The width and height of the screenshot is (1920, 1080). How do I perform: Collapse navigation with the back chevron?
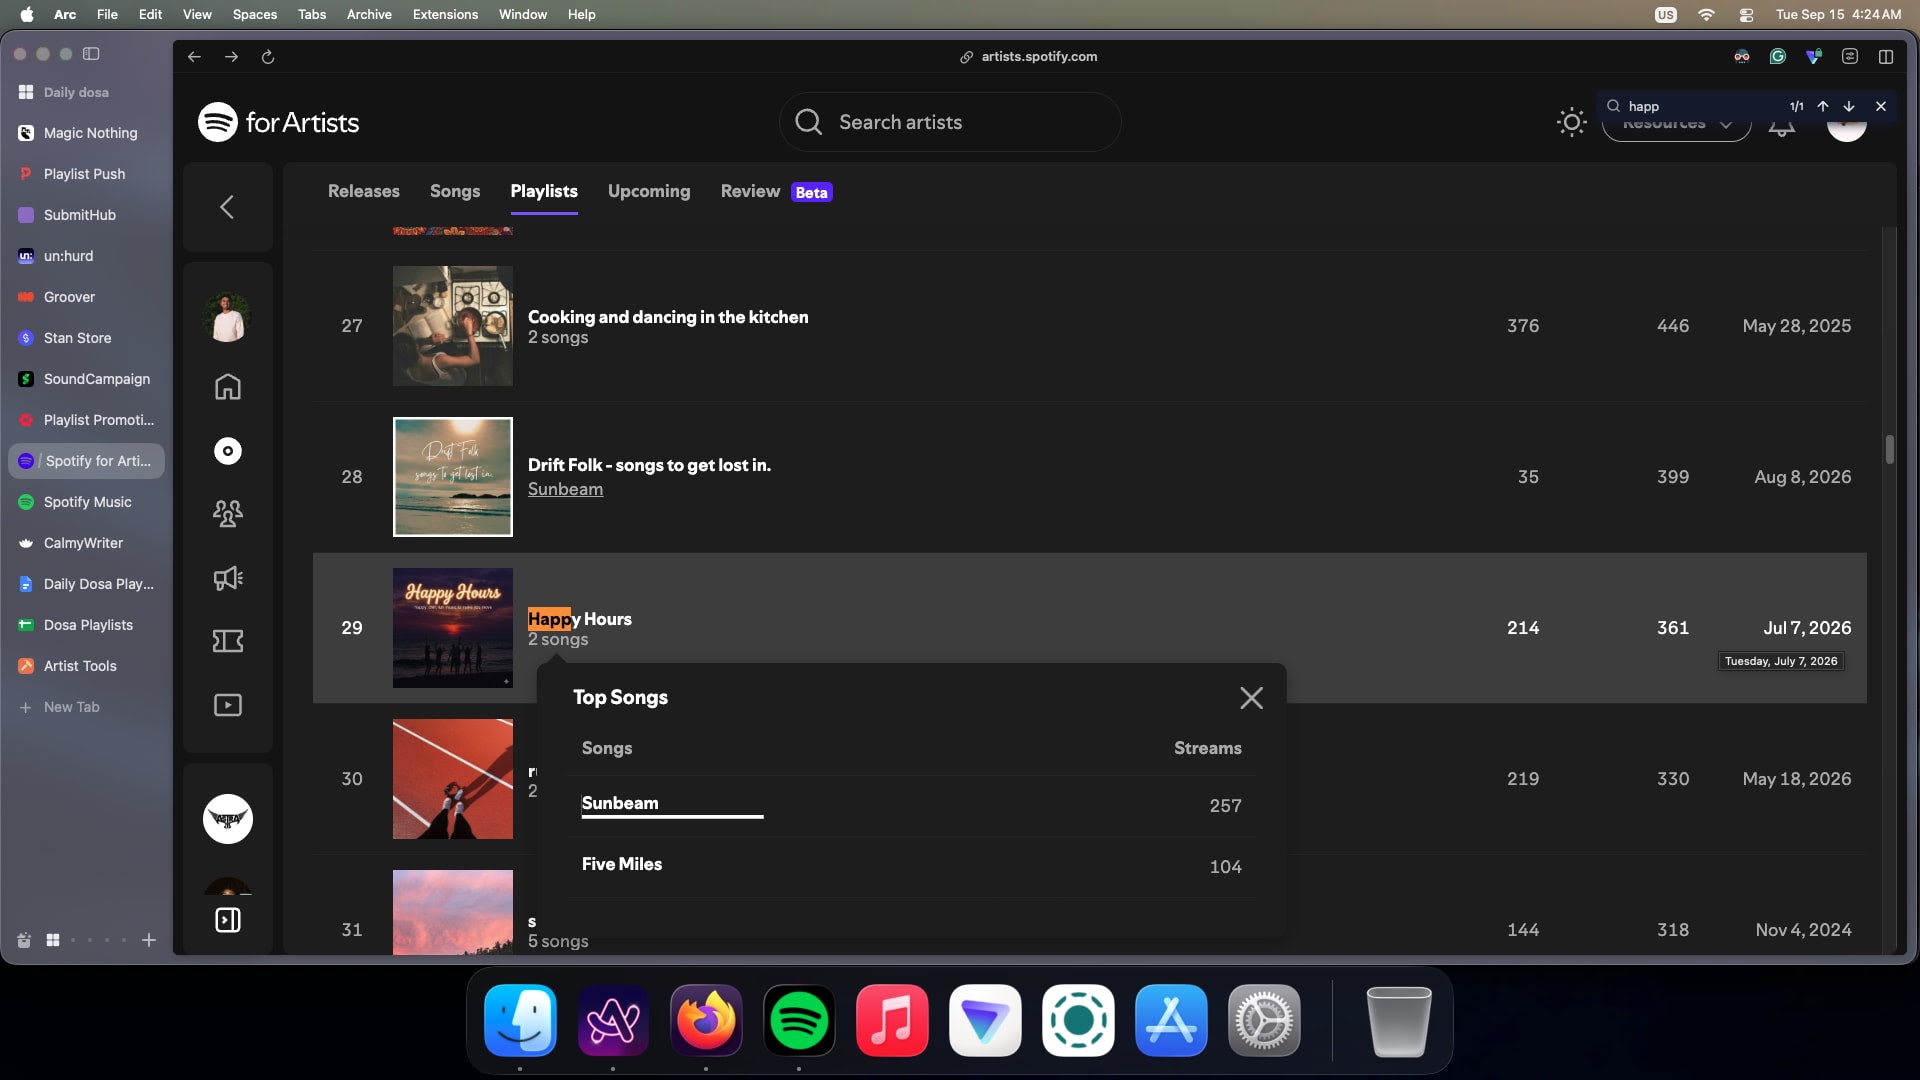(228, 207)
